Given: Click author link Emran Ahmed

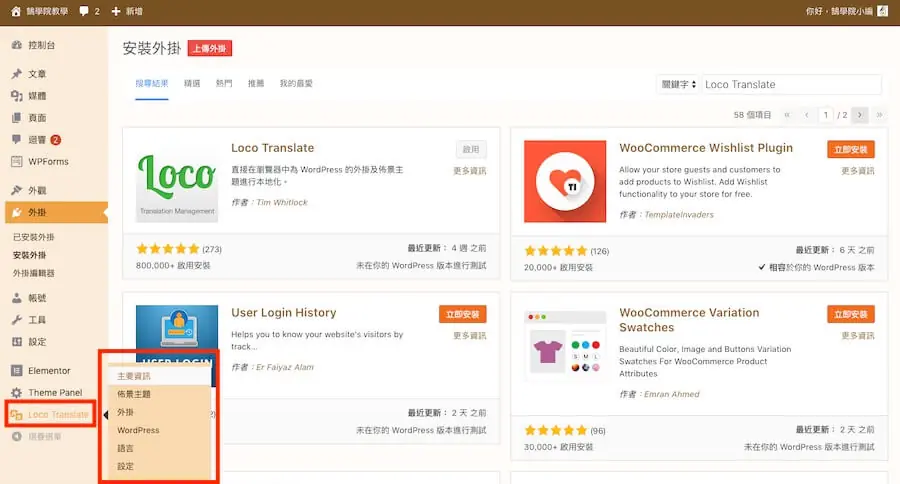Looking at the screenshot, I should point(672,394).
